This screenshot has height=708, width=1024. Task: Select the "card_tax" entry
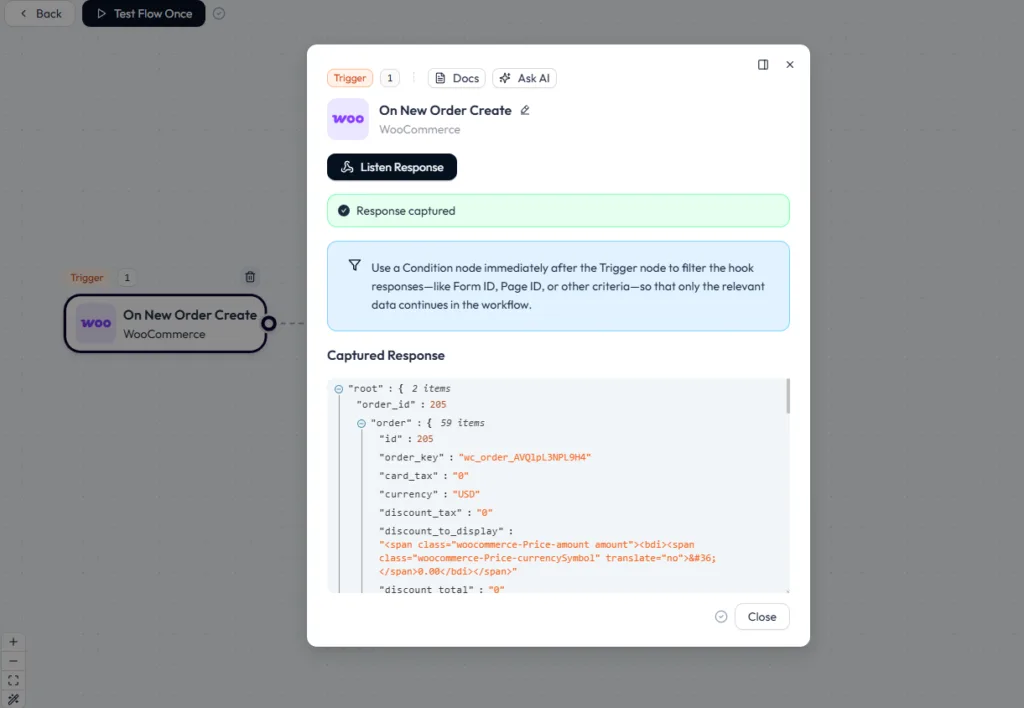pos(424,475)
